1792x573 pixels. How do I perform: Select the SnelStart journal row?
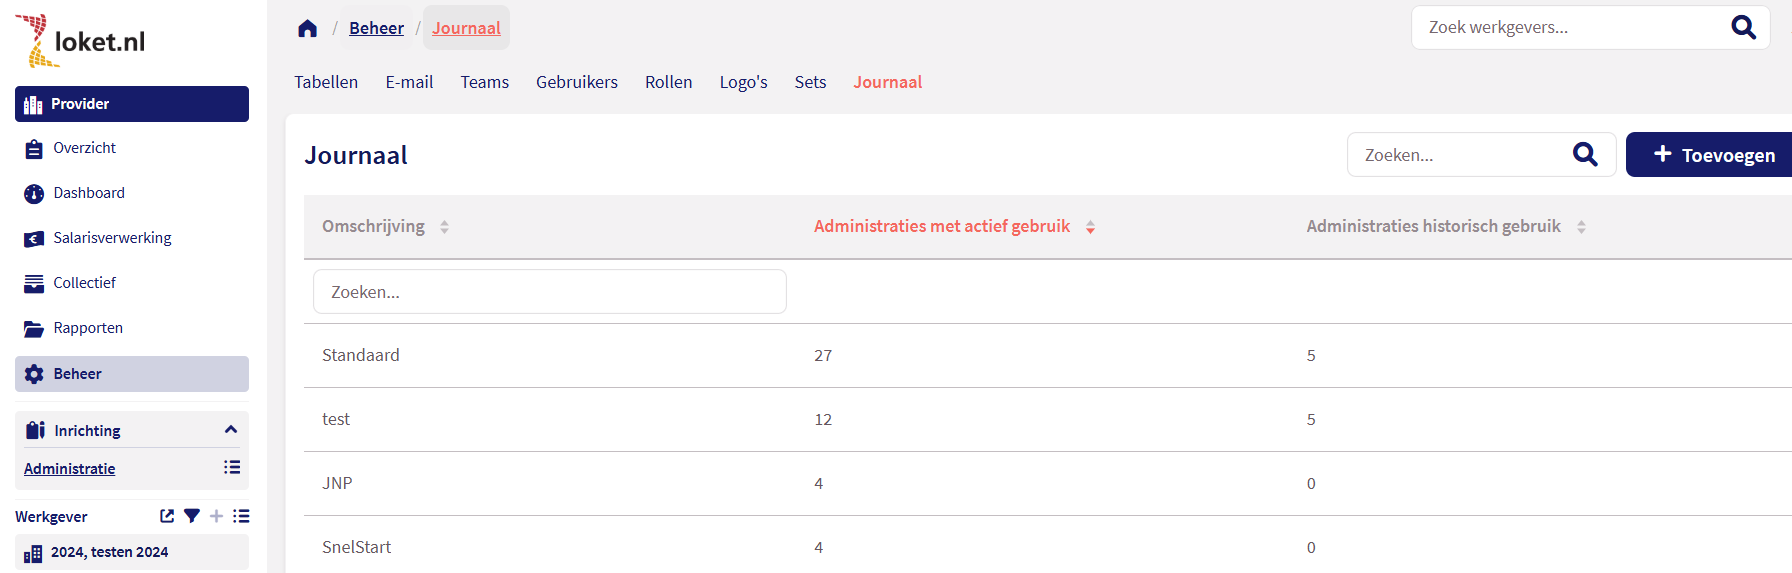(357, 547)
